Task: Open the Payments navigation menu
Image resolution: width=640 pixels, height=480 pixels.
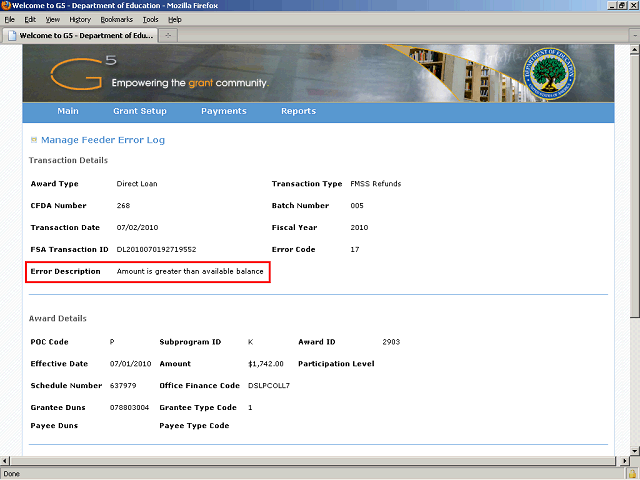Action: (x=224, y=111)
